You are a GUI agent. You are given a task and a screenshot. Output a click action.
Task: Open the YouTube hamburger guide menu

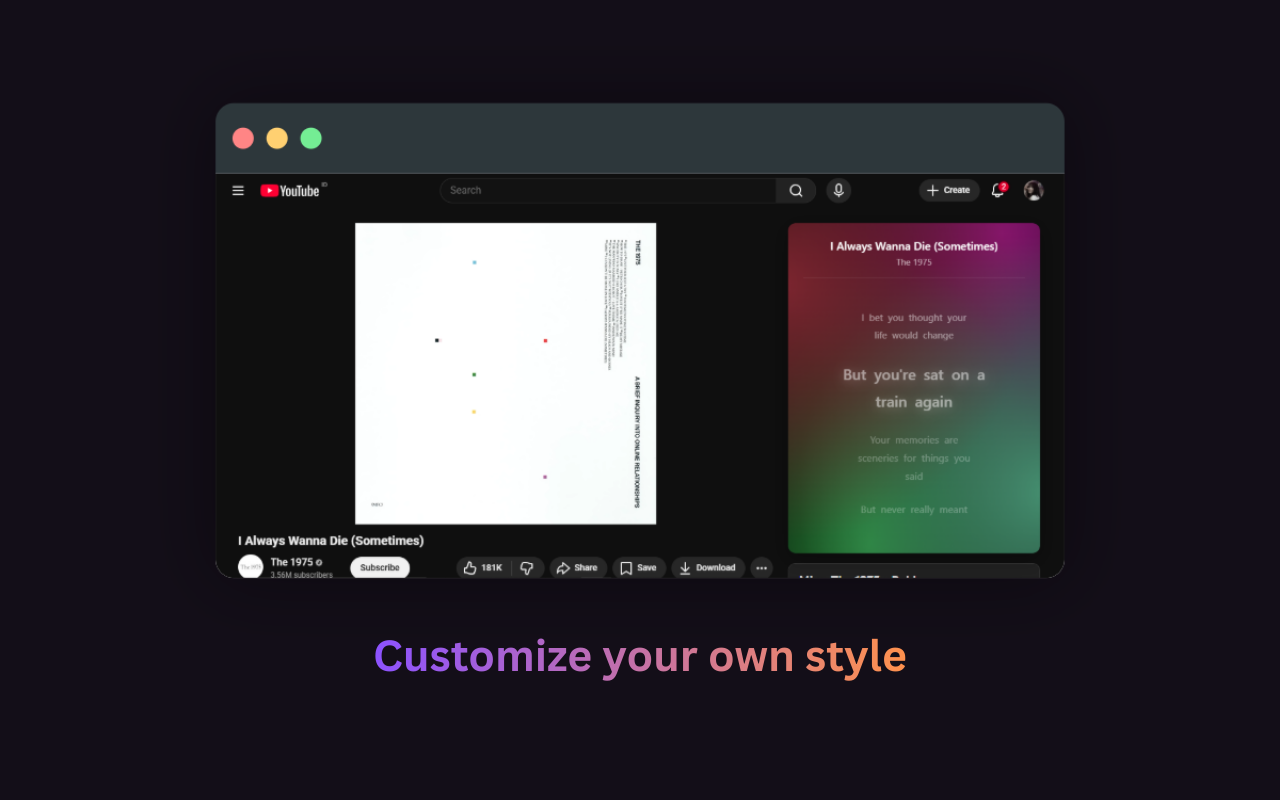pos(238,191)
